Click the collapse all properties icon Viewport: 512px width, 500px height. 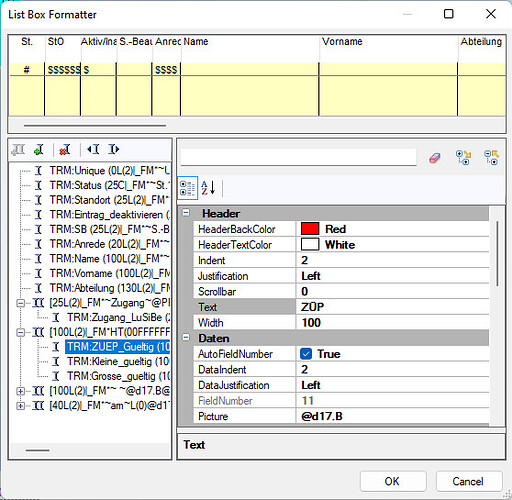492,157
